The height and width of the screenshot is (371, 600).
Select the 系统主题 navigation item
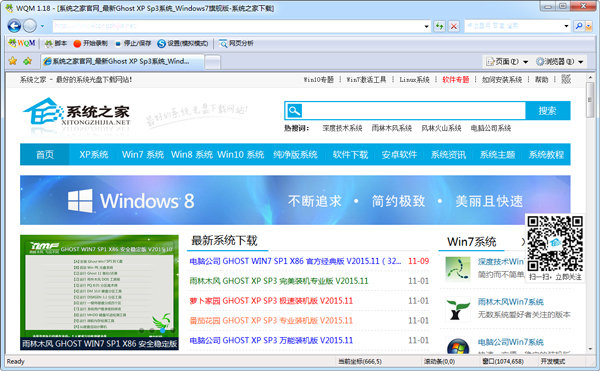pyautogui.click(x=497, y=155)
